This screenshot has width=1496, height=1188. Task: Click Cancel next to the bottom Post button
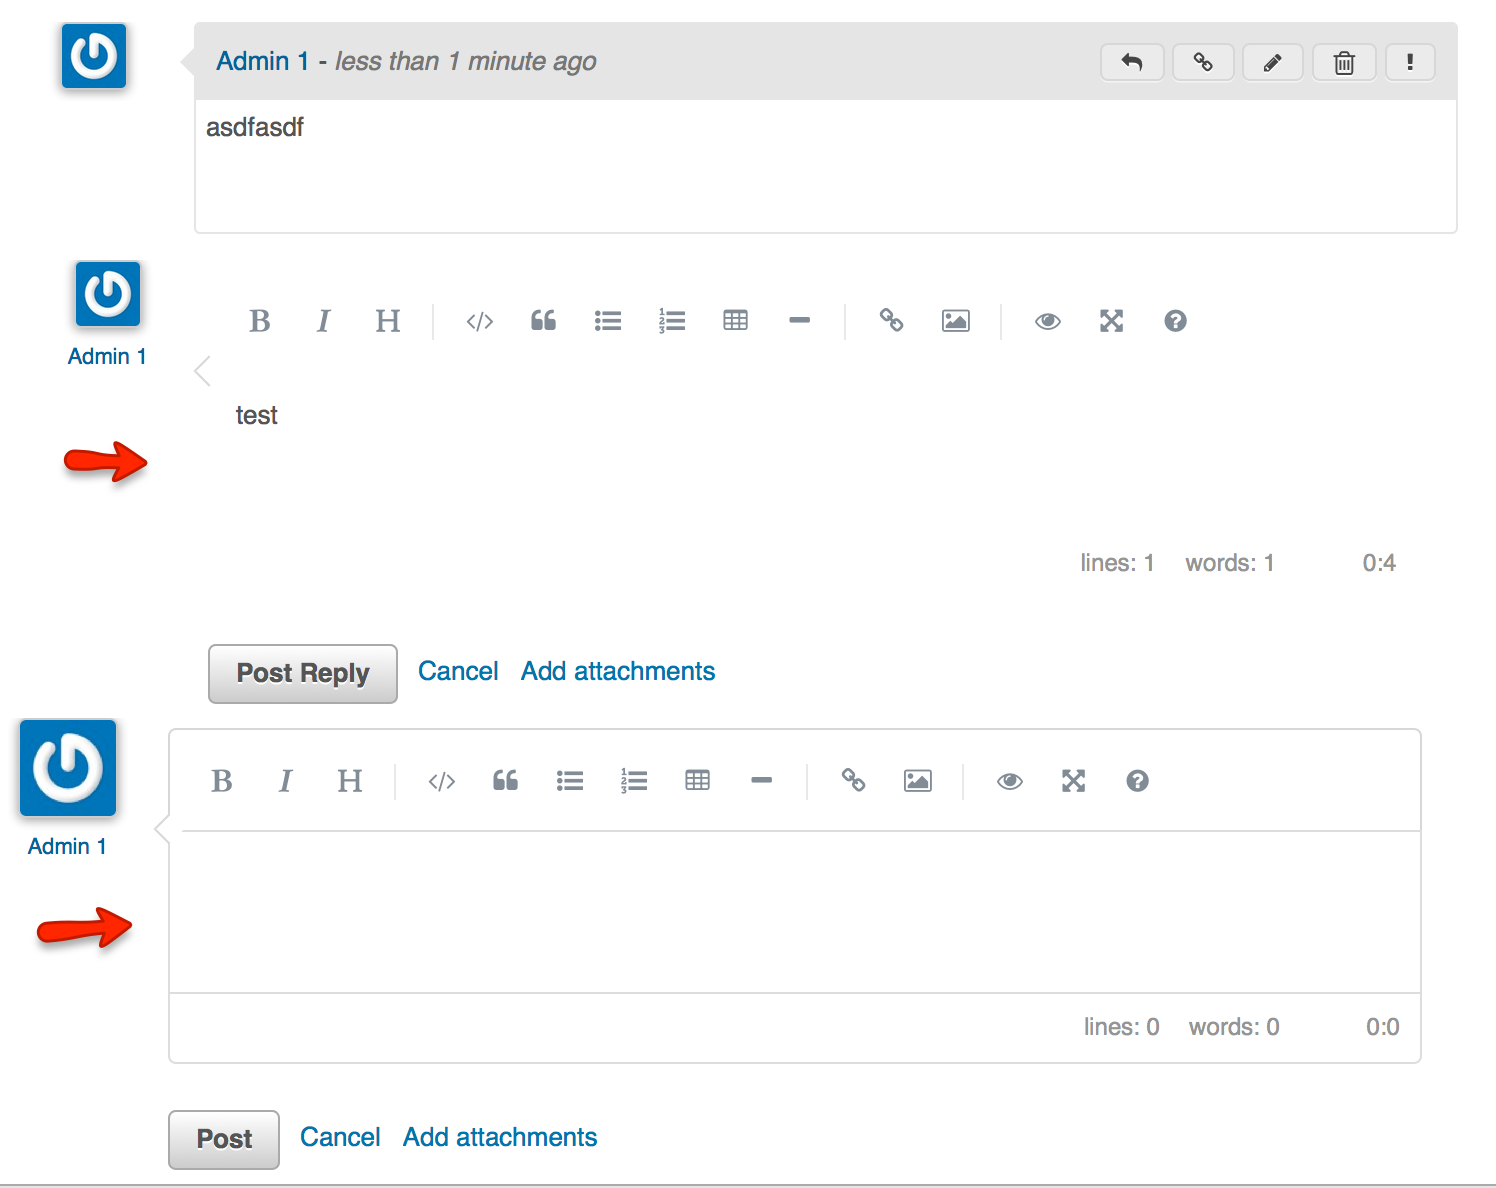(x=340, y=1137)
